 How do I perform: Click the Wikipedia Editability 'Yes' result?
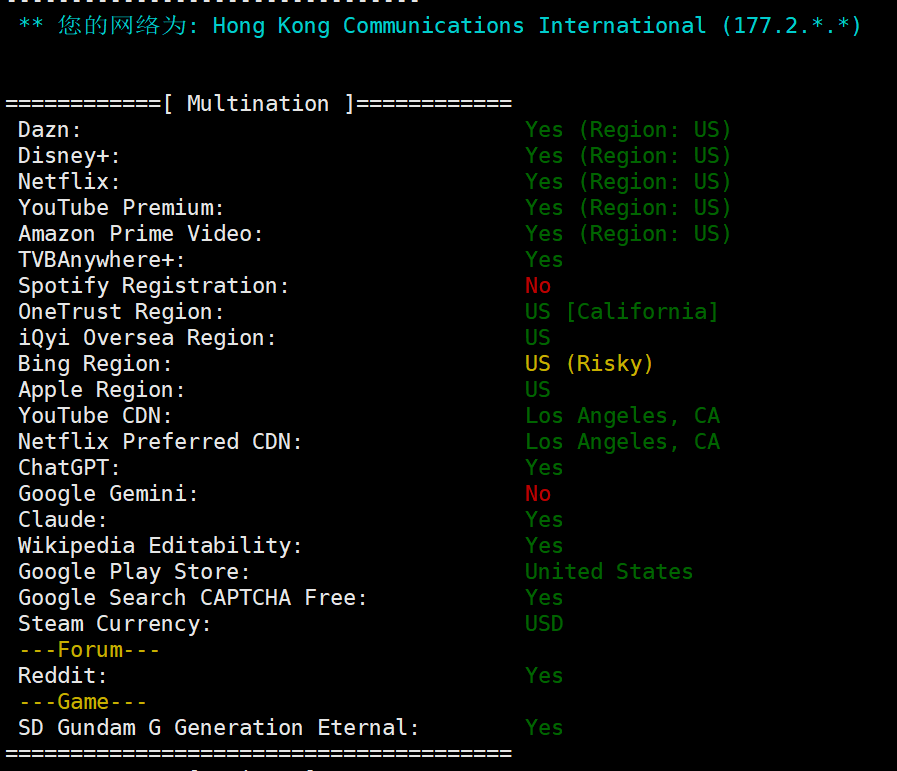click(x=544, y=546)
